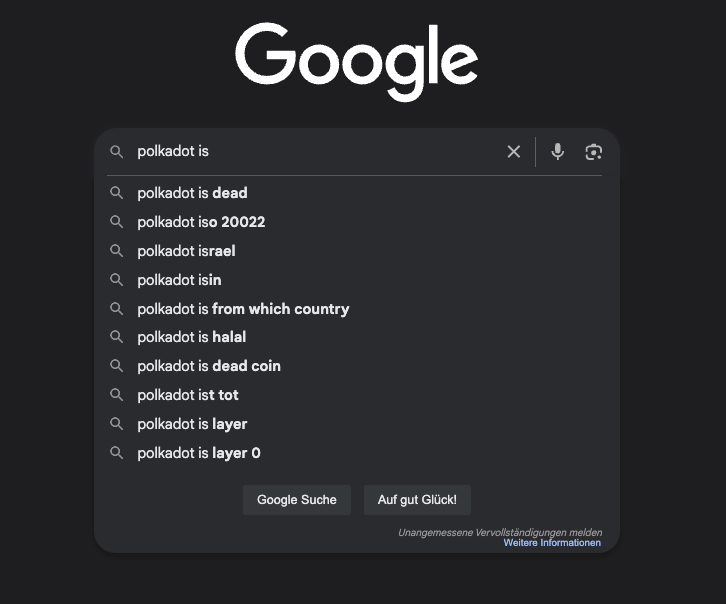Click the search magnifier in the input field

pos(117,151)
